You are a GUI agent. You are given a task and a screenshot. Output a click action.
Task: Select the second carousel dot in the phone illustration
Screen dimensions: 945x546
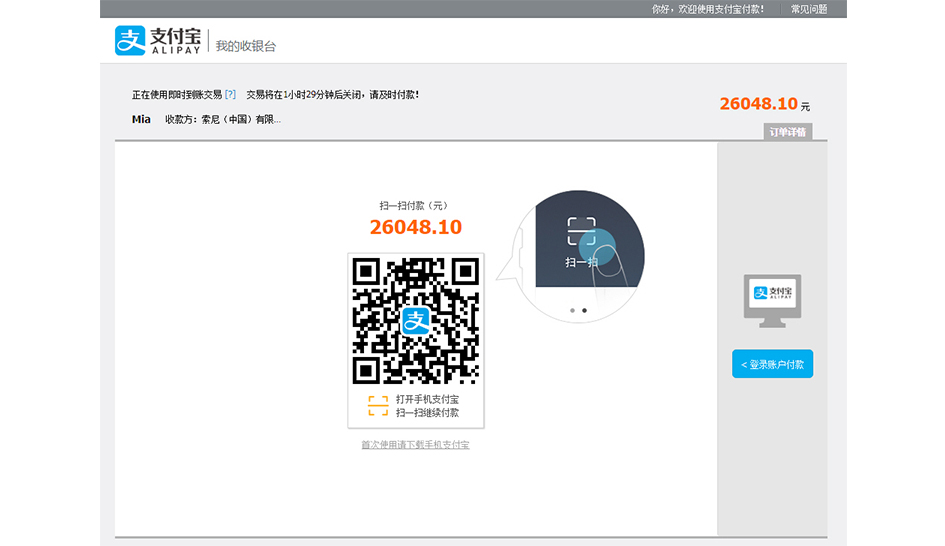(585, 310)
